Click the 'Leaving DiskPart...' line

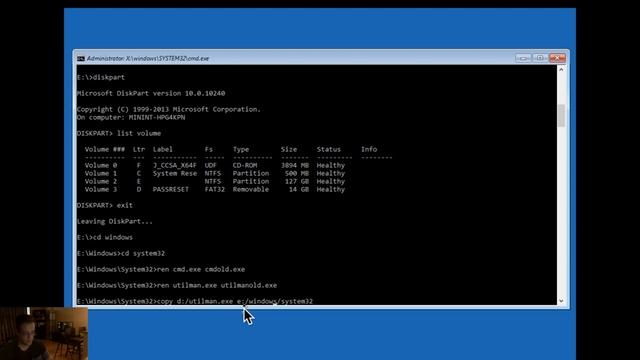[x=115, y=221]
